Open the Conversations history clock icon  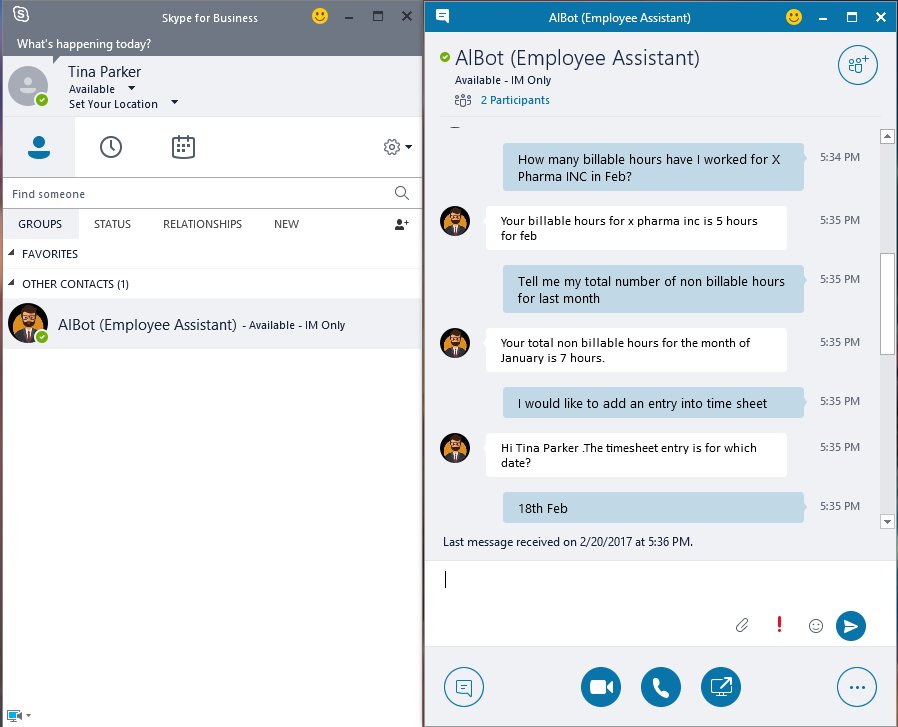click(111, 147)
